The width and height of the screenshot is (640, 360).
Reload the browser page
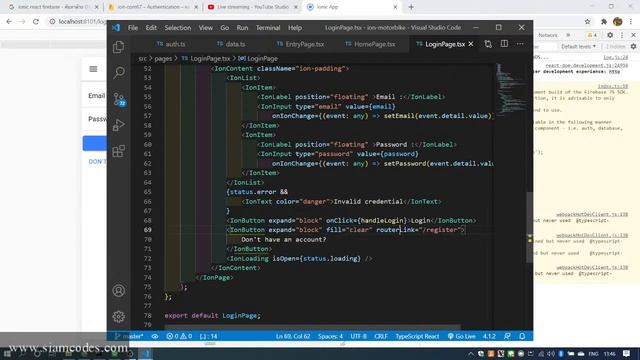pyautogui.click(x=36, y=22)
